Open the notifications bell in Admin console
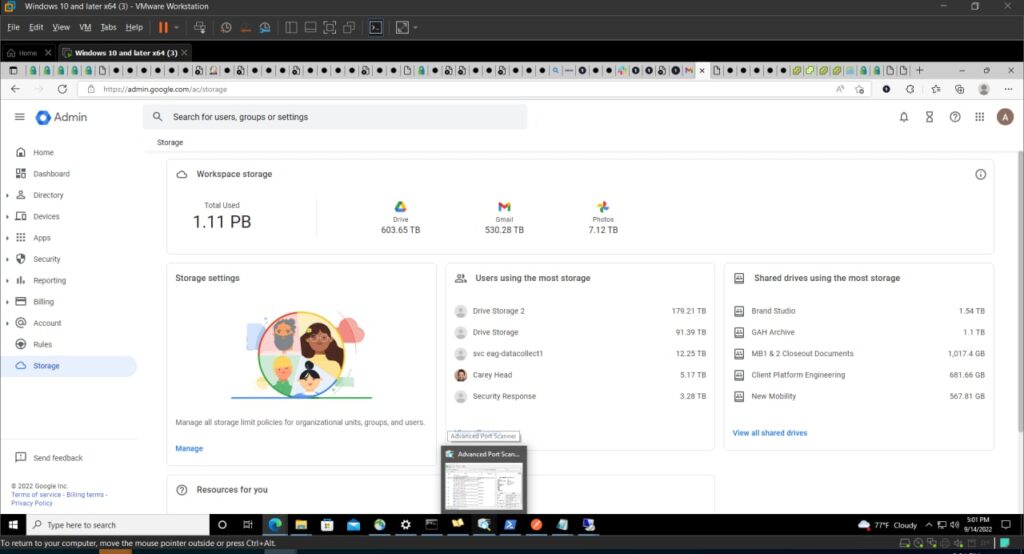Image resolution: width=1024 pixels, height=554 pixels. point(904,117)
